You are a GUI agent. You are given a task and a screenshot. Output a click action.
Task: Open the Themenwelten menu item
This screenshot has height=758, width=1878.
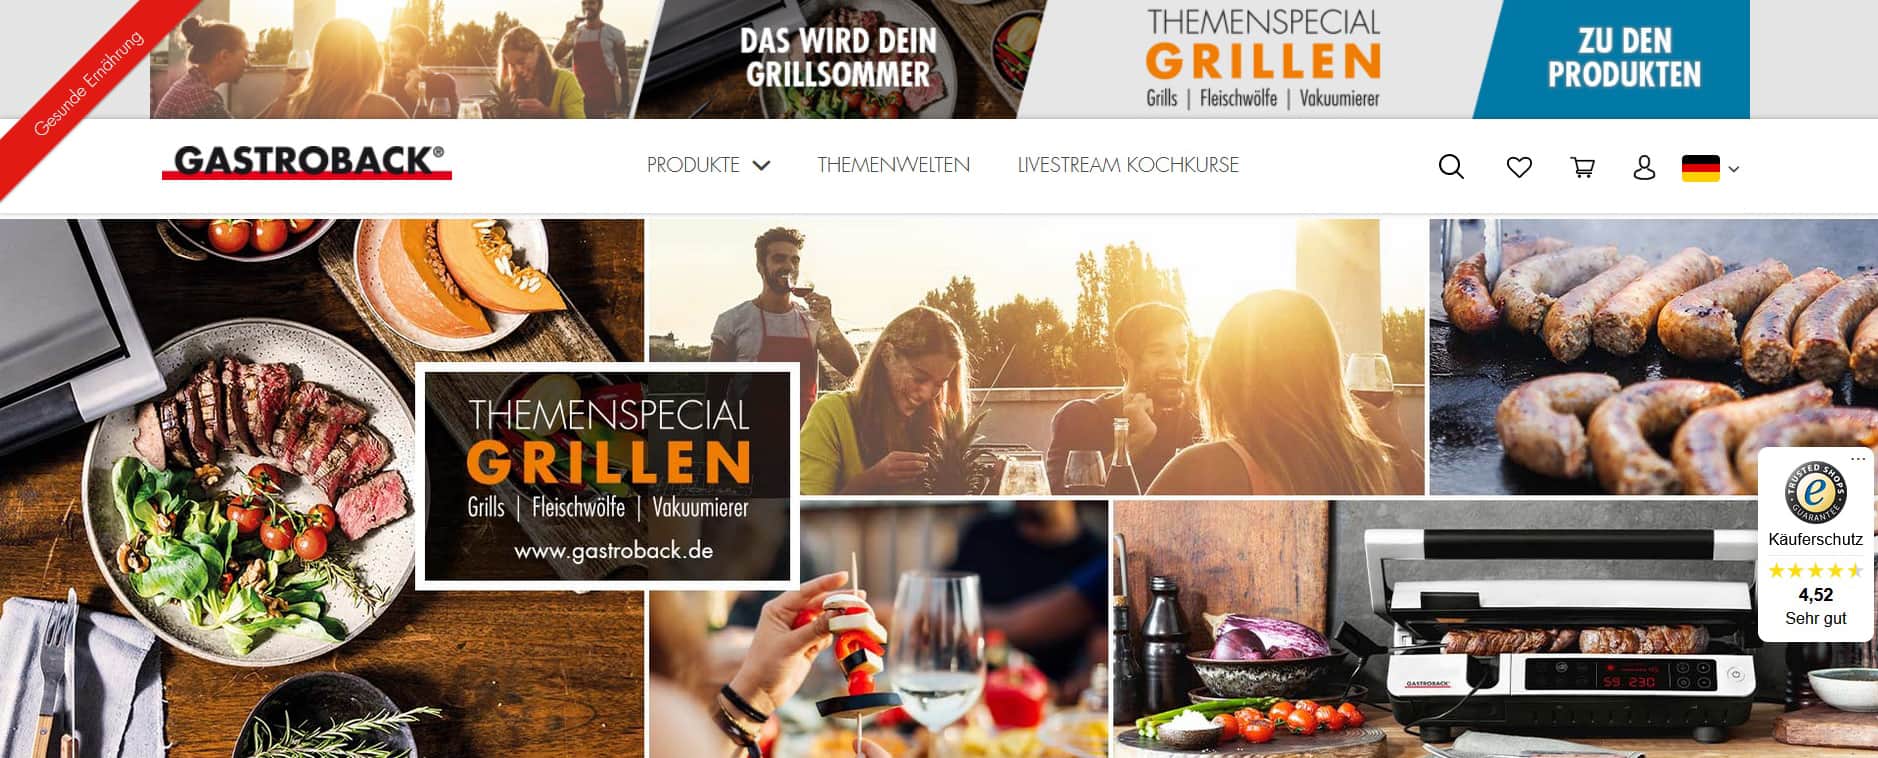893,165
